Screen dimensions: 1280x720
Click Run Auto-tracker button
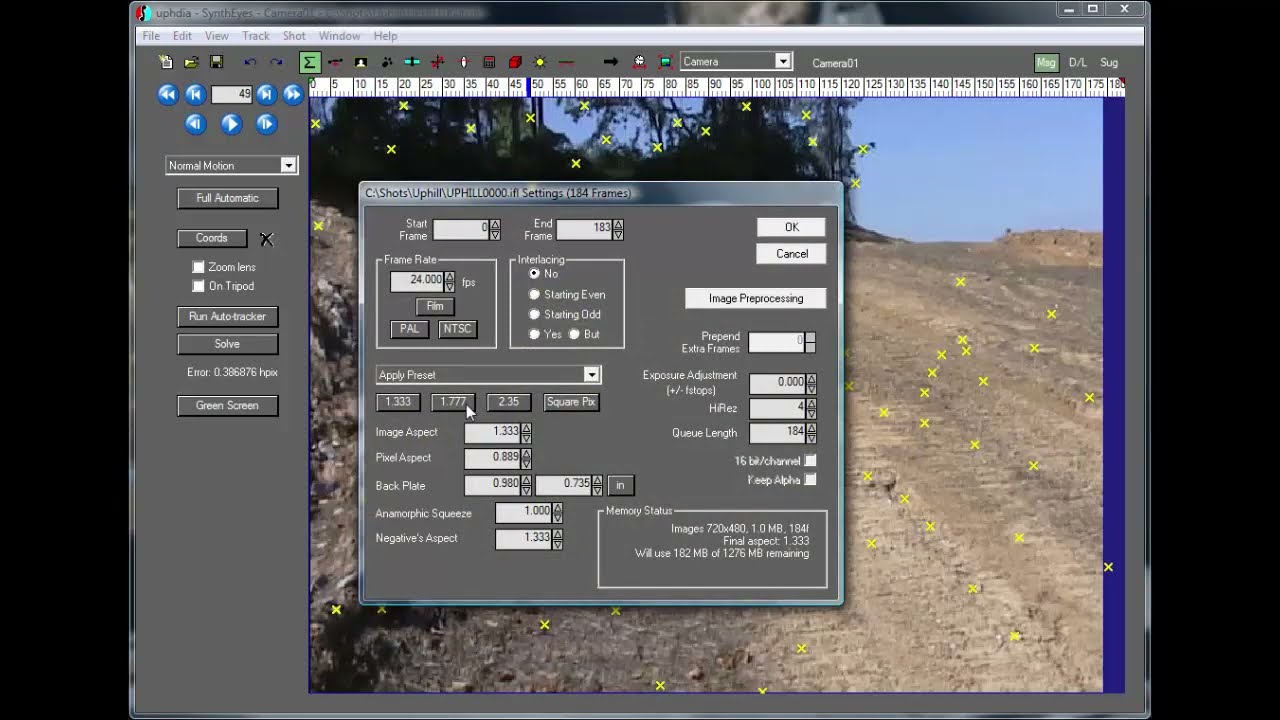[x=228, y=317]
